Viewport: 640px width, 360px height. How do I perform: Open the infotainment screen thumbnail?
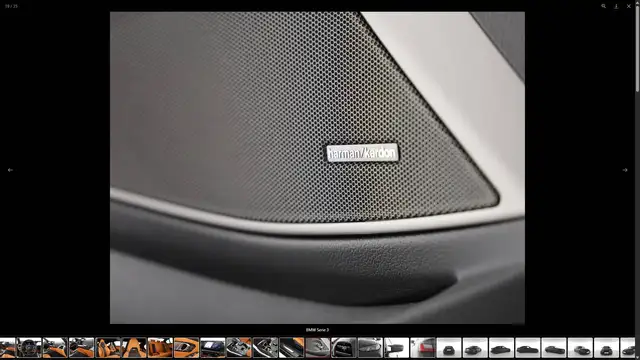(x=213, y=348)
